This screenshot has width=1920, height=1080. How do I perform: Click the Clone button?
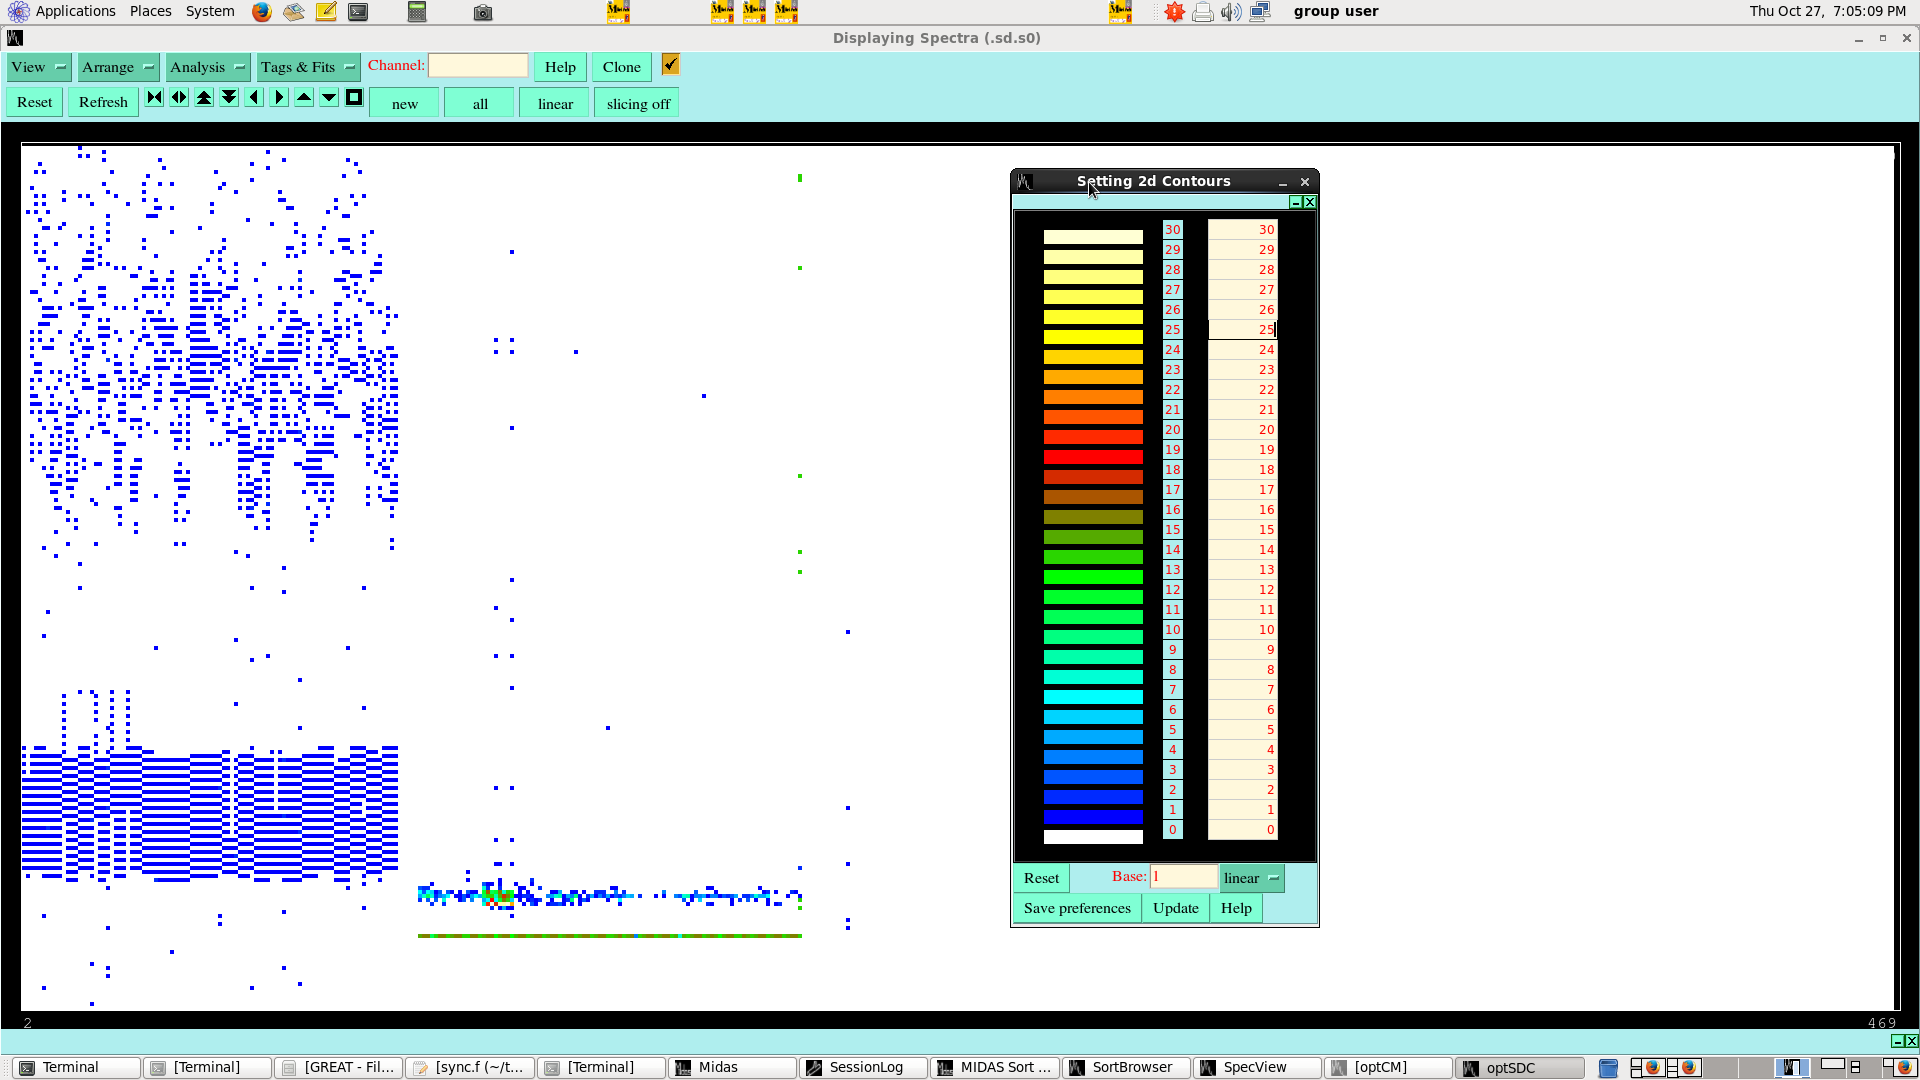[x=621, y=67]
